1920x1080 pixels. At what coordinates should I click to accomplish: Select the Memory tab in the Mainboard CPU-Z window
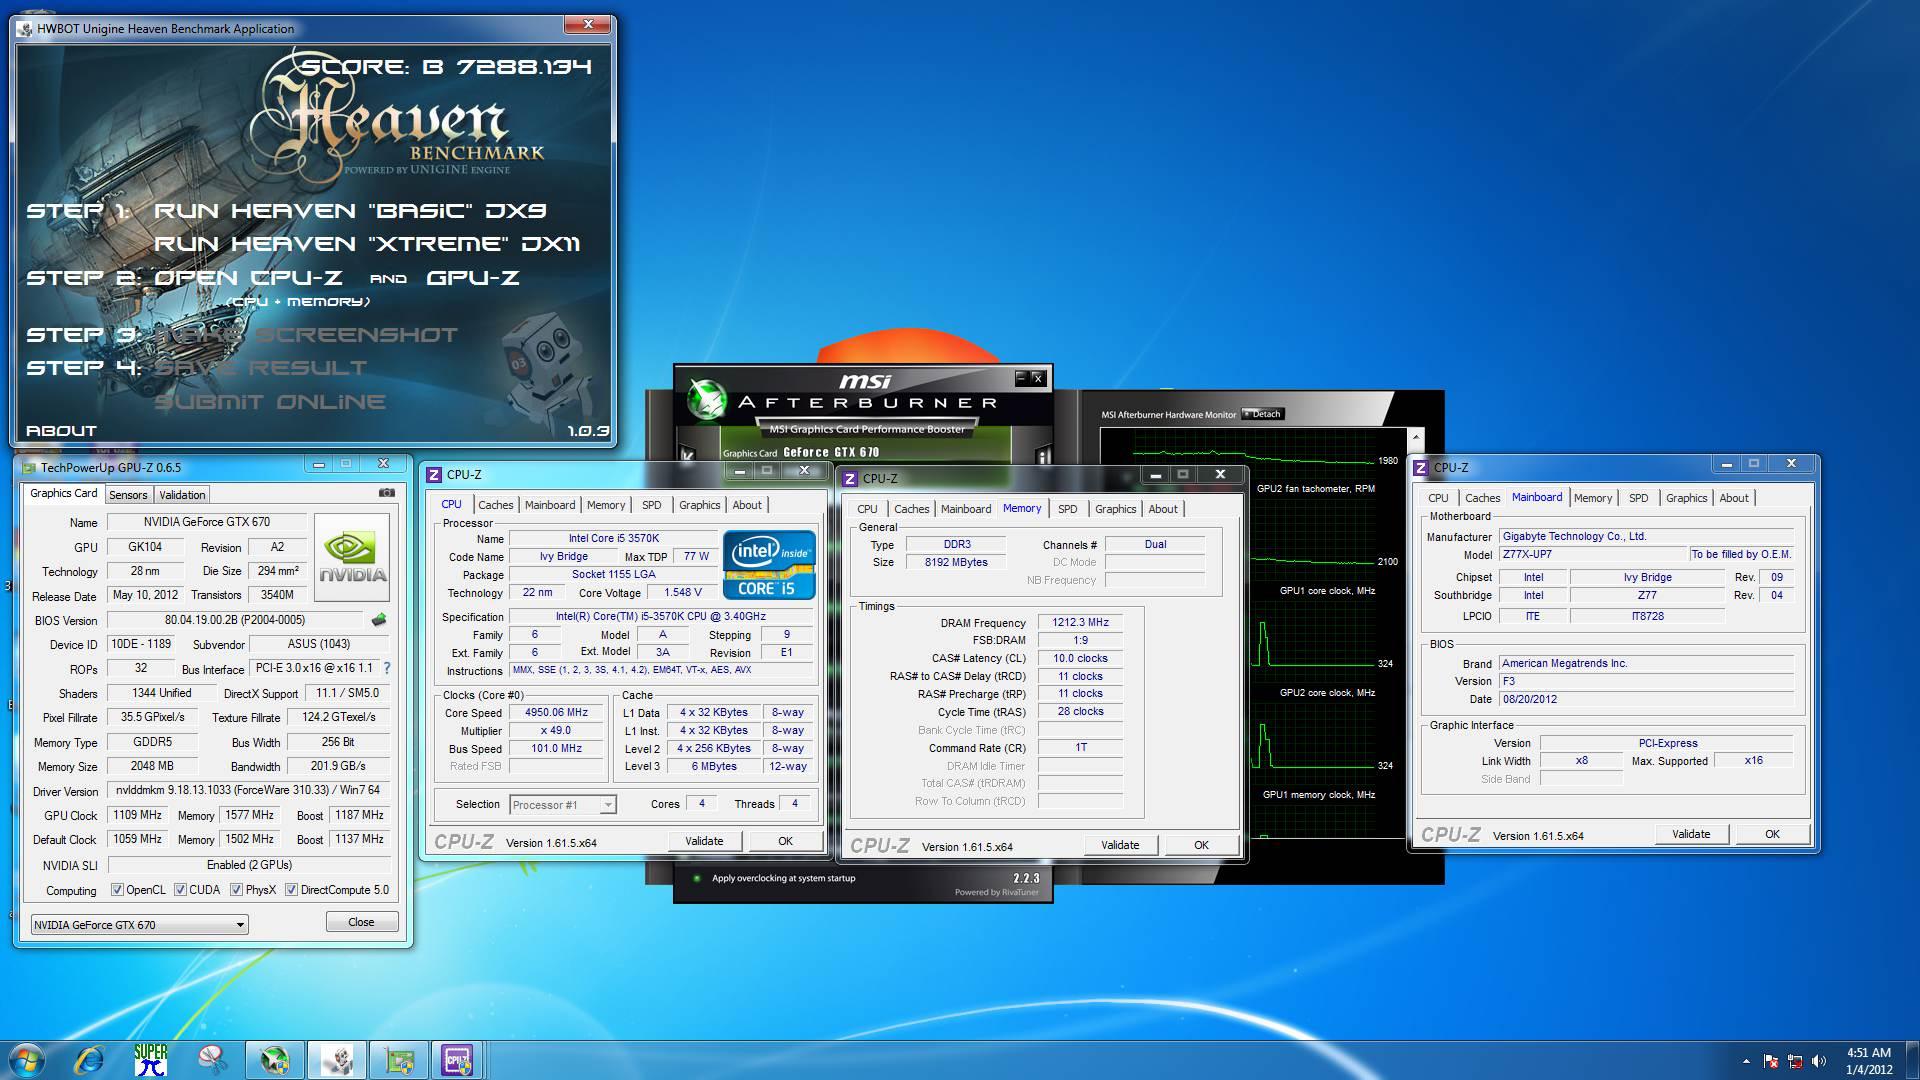(1592, 498)
